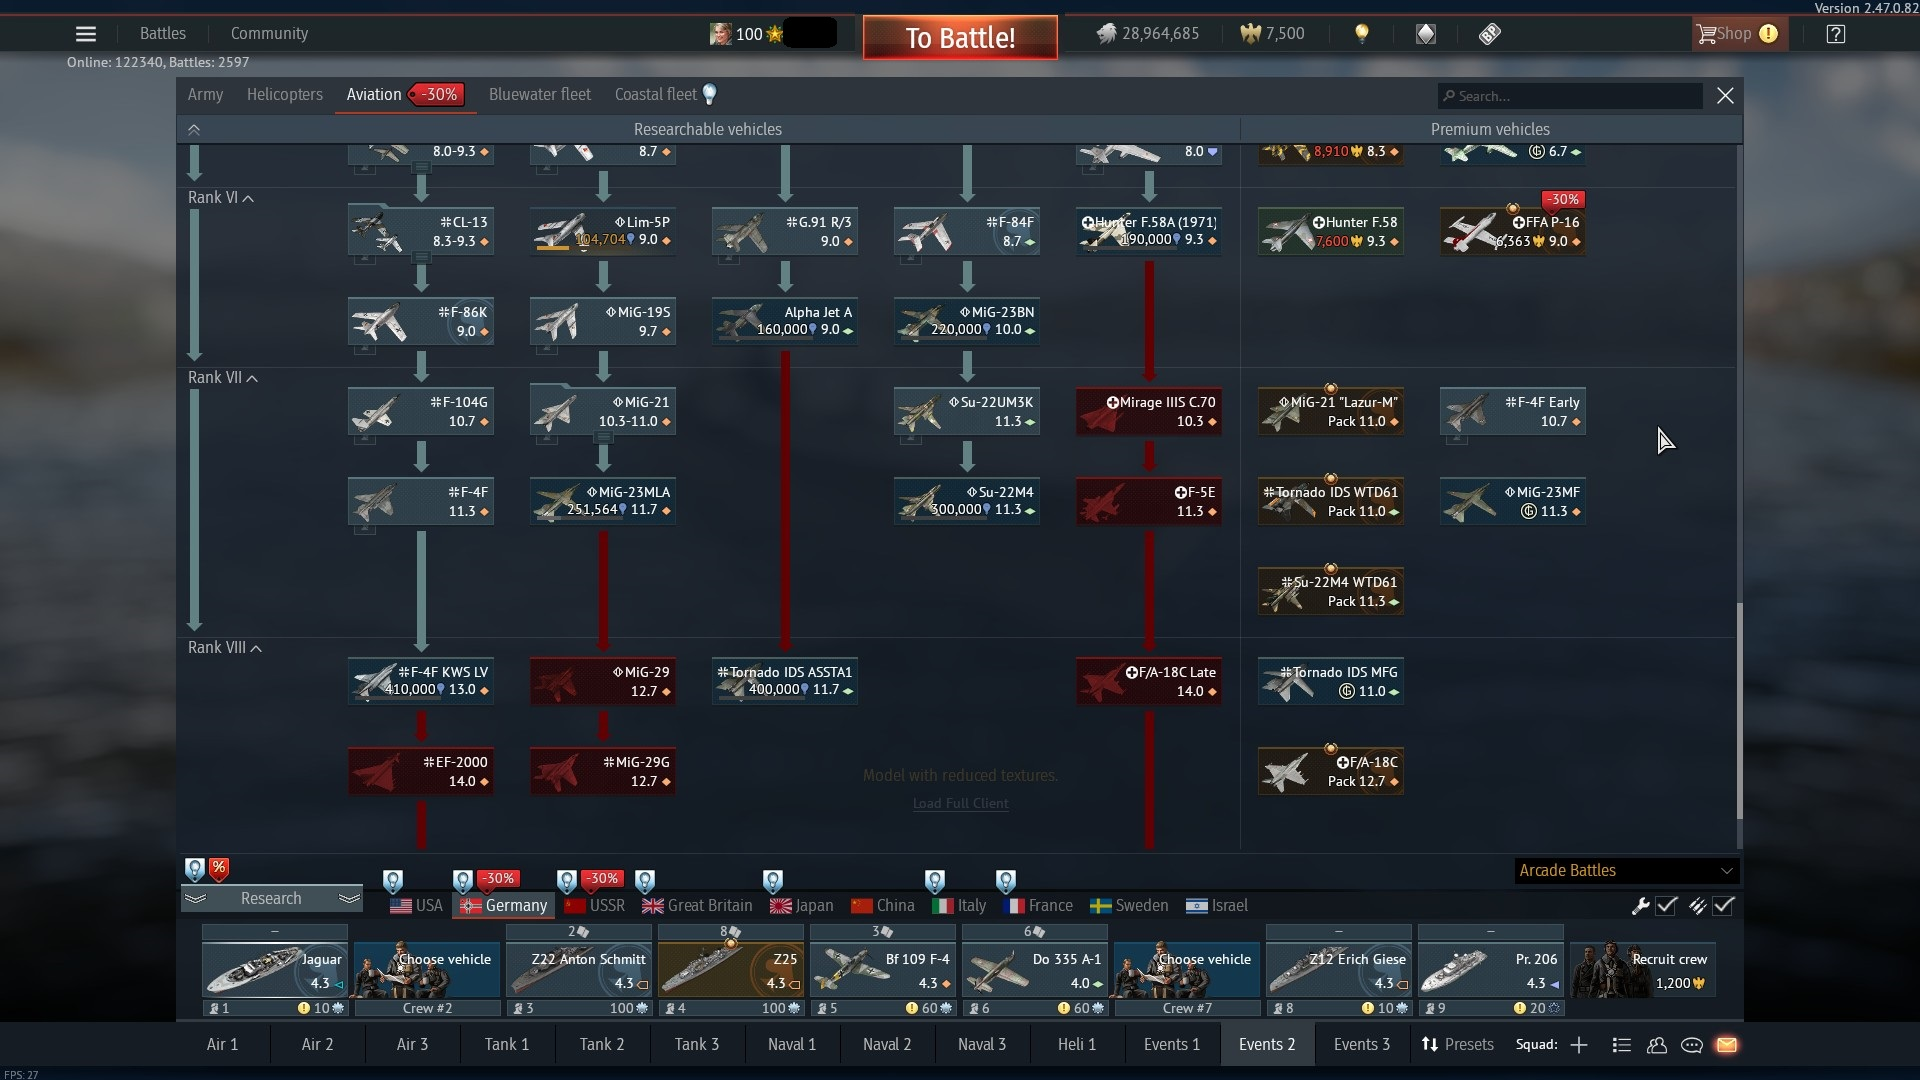Toggle the auto-refill ammo checkbox
This screenshot has height=1080, width=1920.
point(1723,906)
